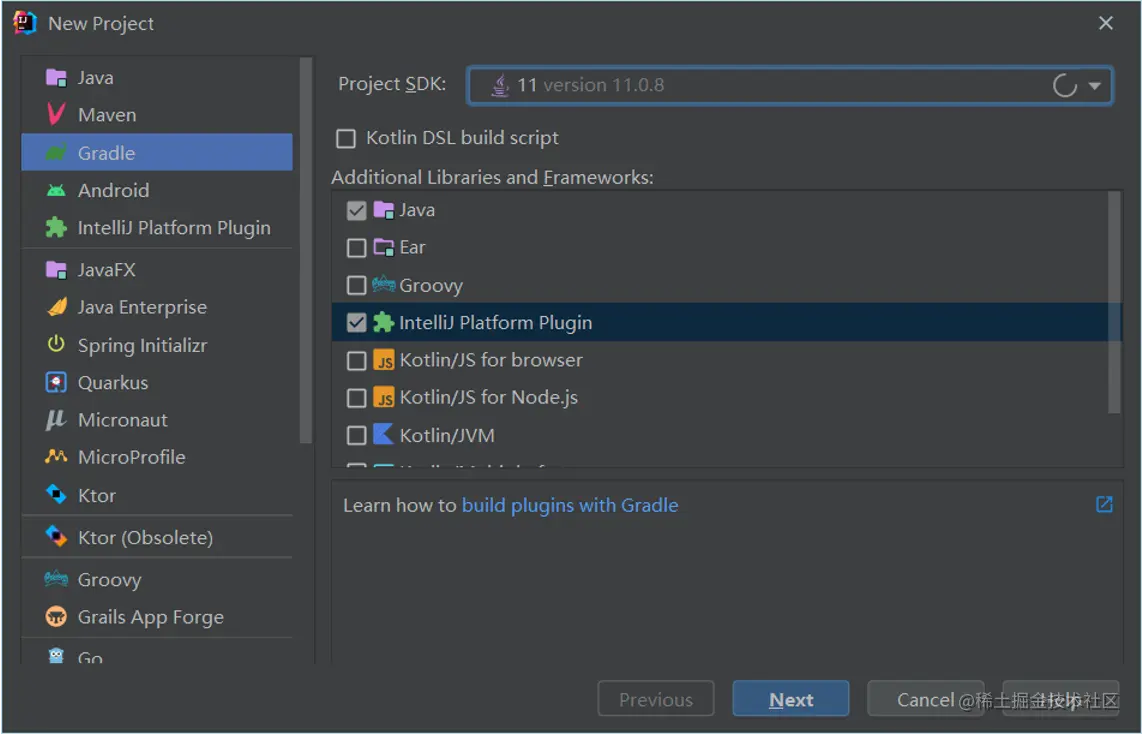Tick the Groovy framework checkbox
The image size is (1142, 734).
pos(356,286)
